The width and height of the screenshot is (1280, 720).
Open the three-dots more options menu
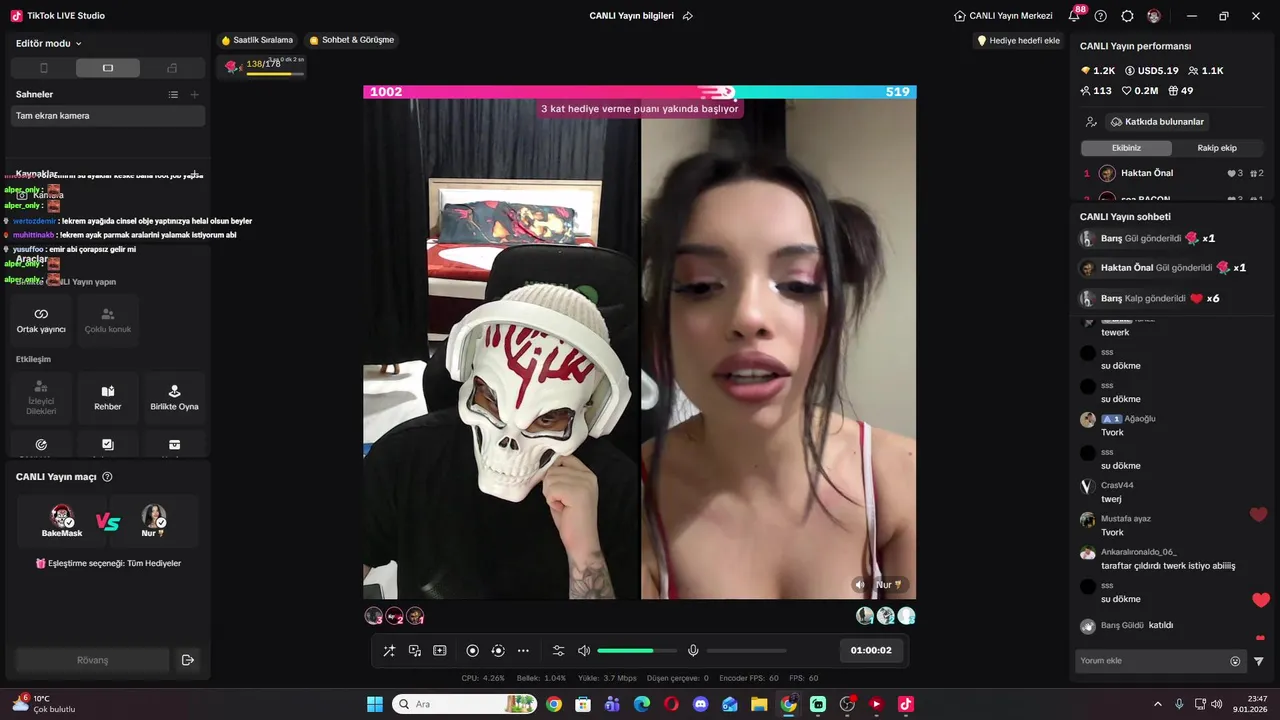tap(523, 651)
